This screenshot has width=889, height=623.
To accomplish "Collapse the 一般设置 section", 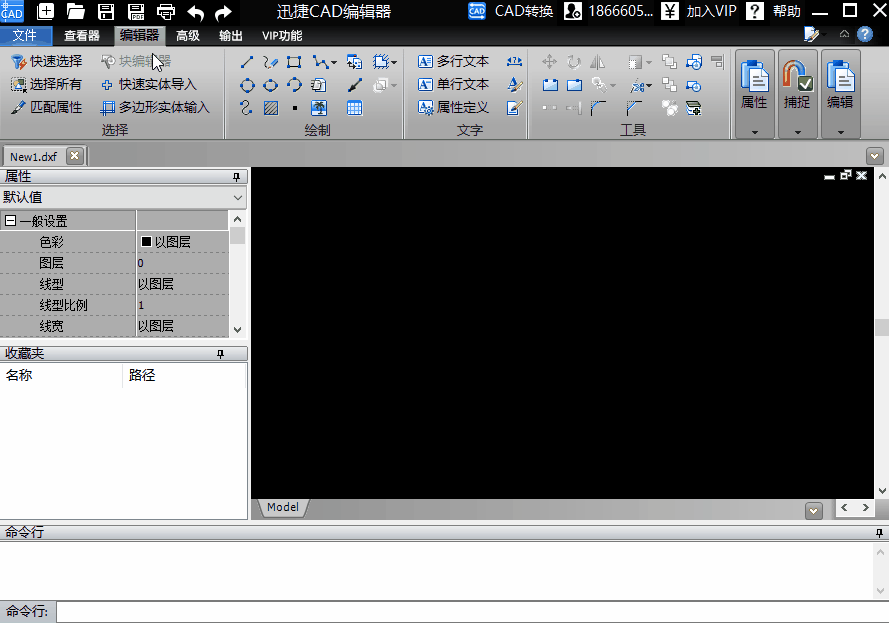I will click(10, 221).
